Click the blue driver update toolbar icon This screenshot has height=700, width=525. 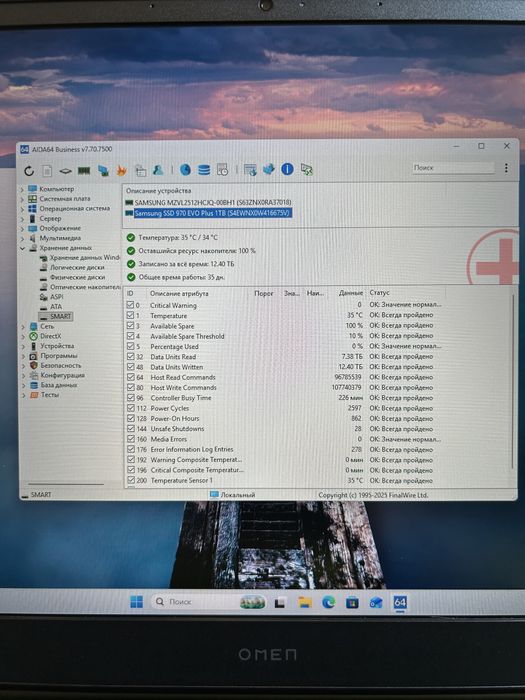point(269,169)
